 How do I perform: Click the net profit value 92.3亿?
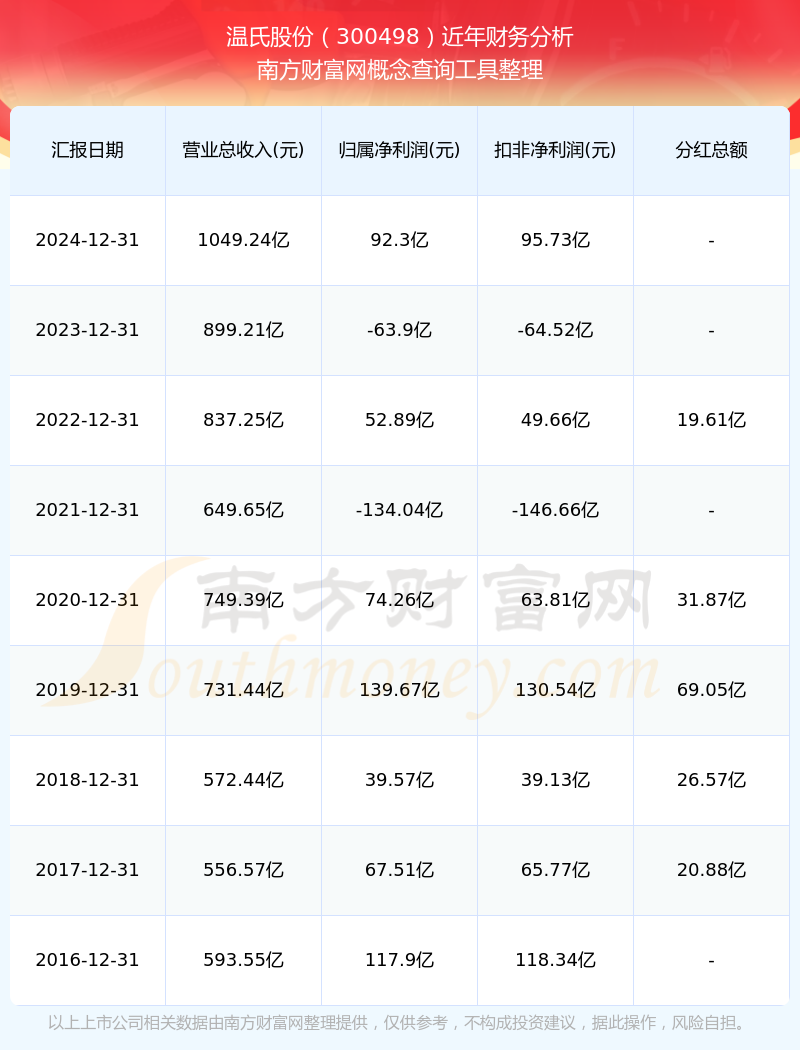point(400,240)
